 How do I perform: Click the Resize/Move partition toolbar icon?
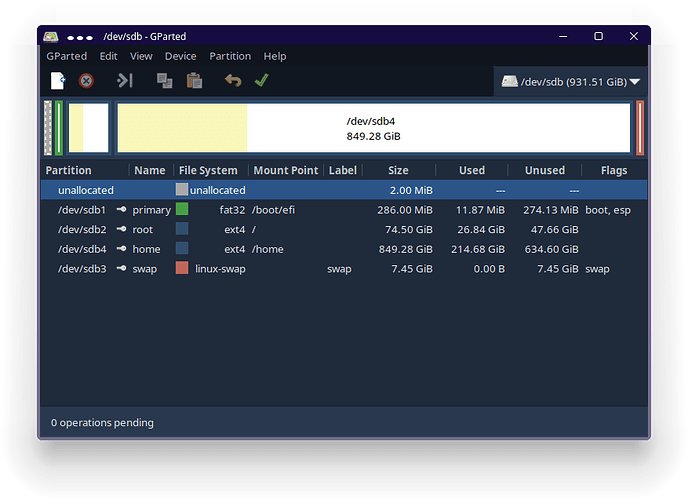click(125, 81)
